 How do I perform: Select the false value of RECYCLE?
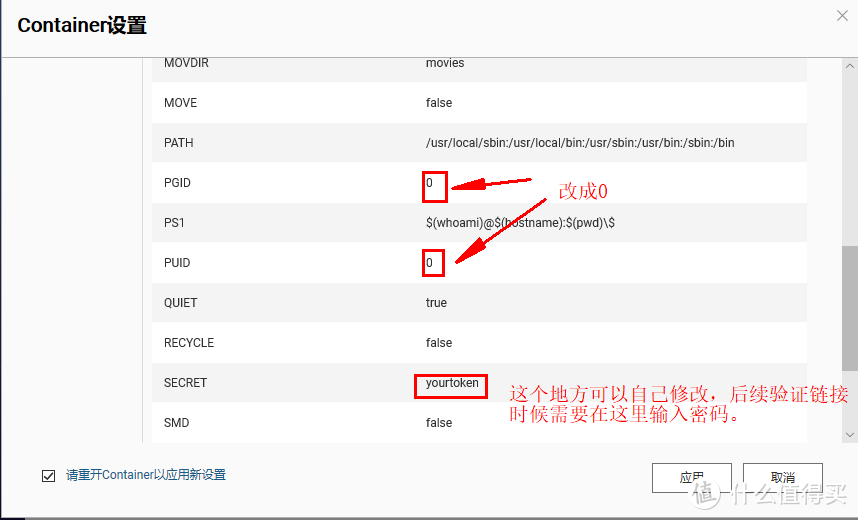click(x=439, y=343)
